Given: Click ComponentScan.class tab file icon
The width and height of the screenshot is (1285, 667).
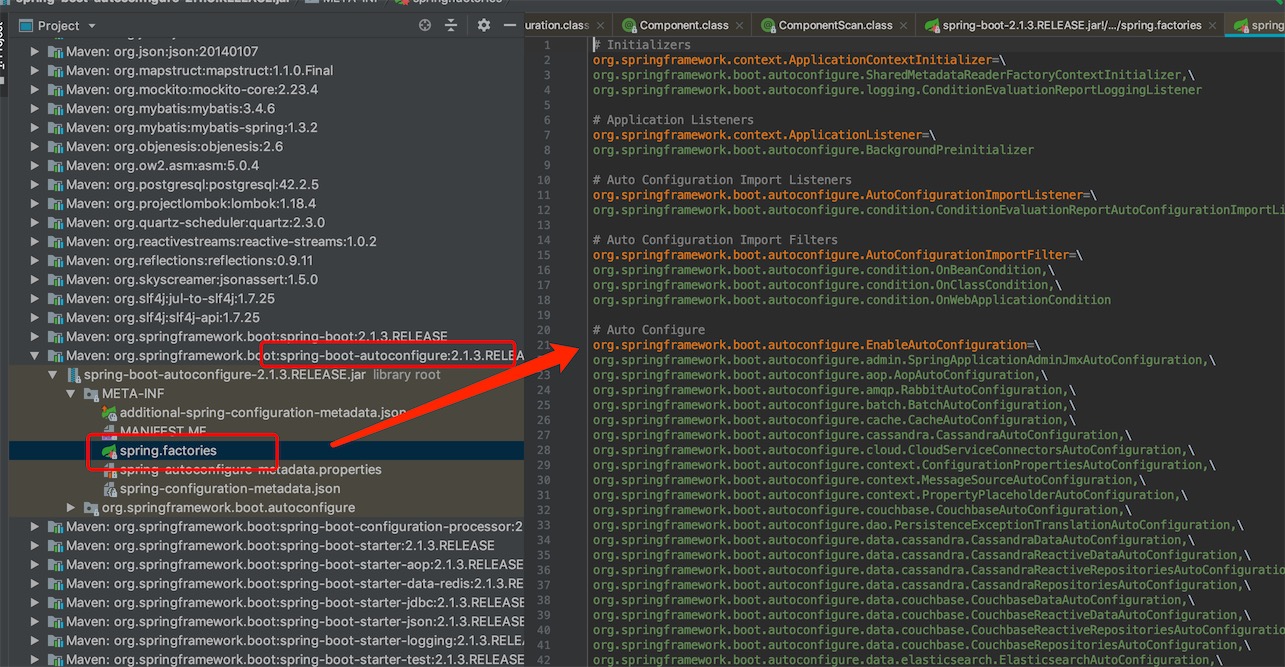Looking at the screenshot, I should pos(768,25).
